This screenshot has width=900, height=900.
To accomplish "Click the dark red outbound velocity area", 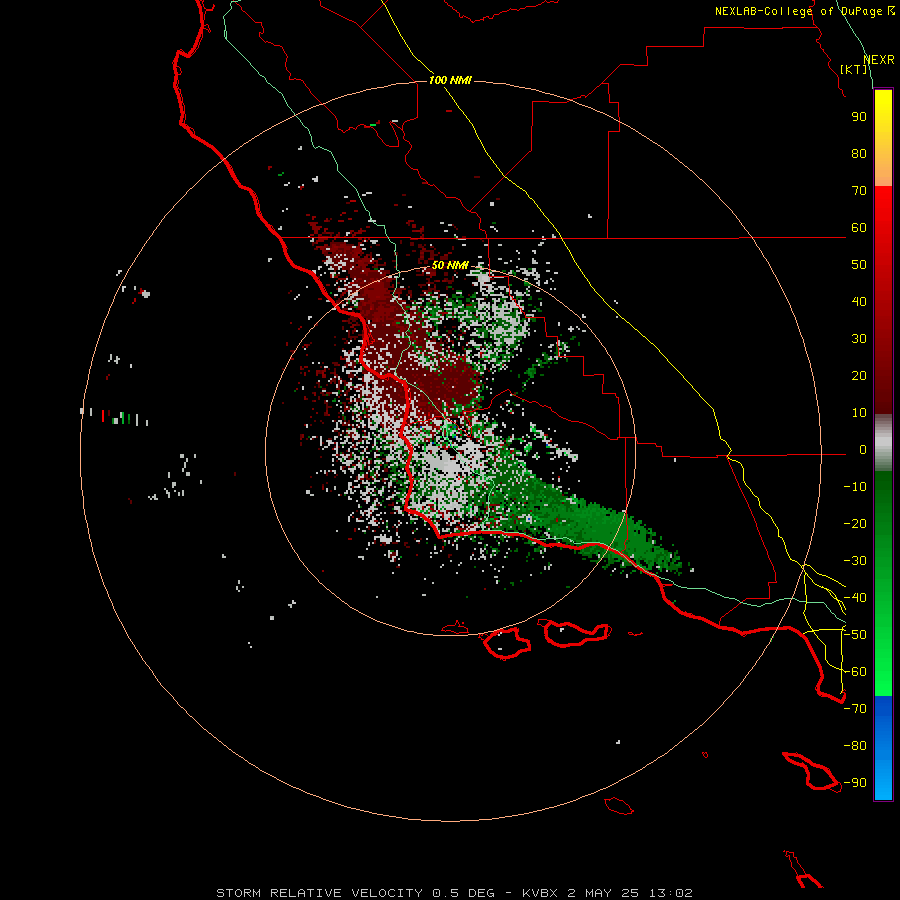I will (442, 385).
